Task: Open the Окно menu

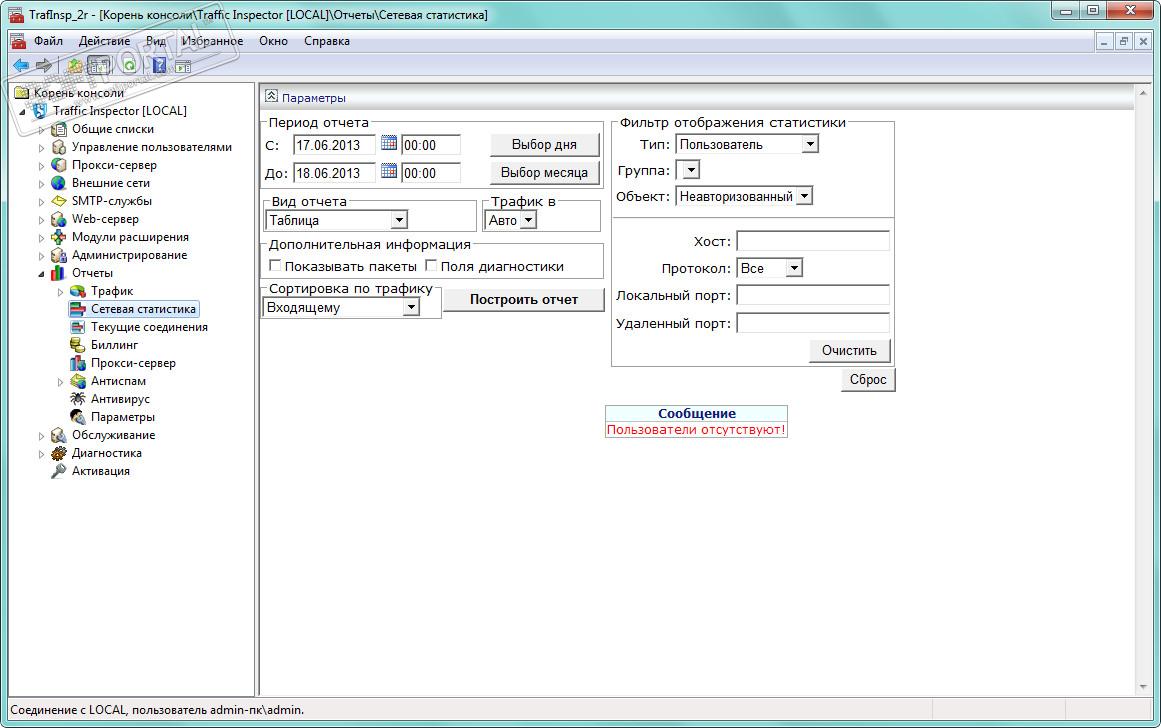Action: [273, 41]
